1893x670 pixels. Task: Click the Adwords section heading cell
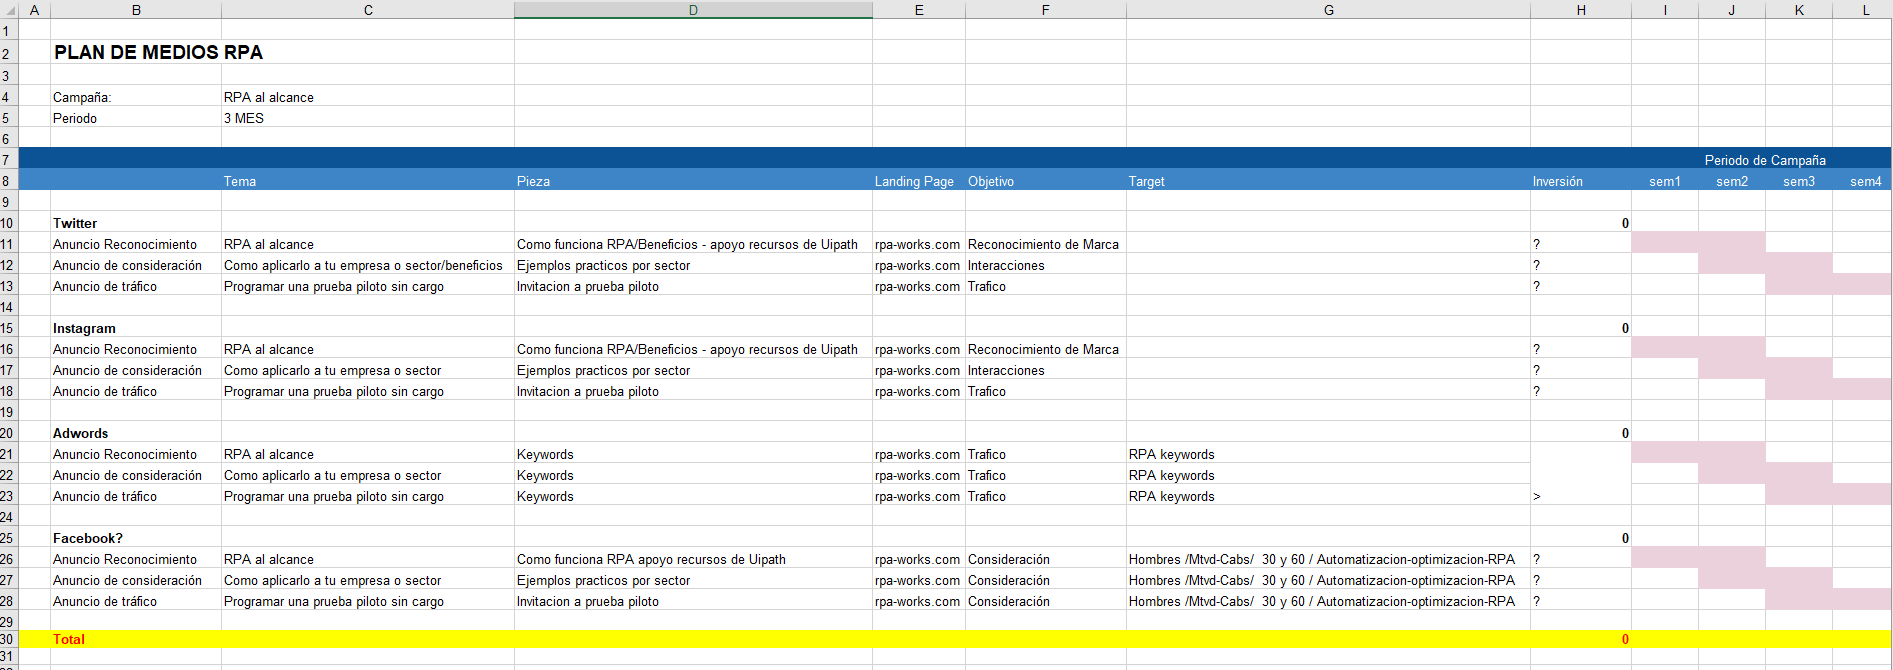click(x=136, y=433)
